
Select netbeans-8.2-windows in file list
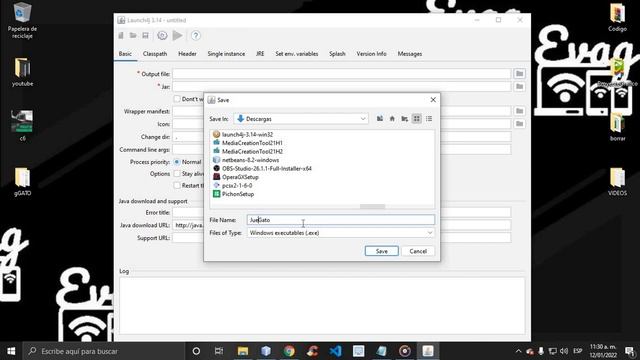tap(246, 160)
